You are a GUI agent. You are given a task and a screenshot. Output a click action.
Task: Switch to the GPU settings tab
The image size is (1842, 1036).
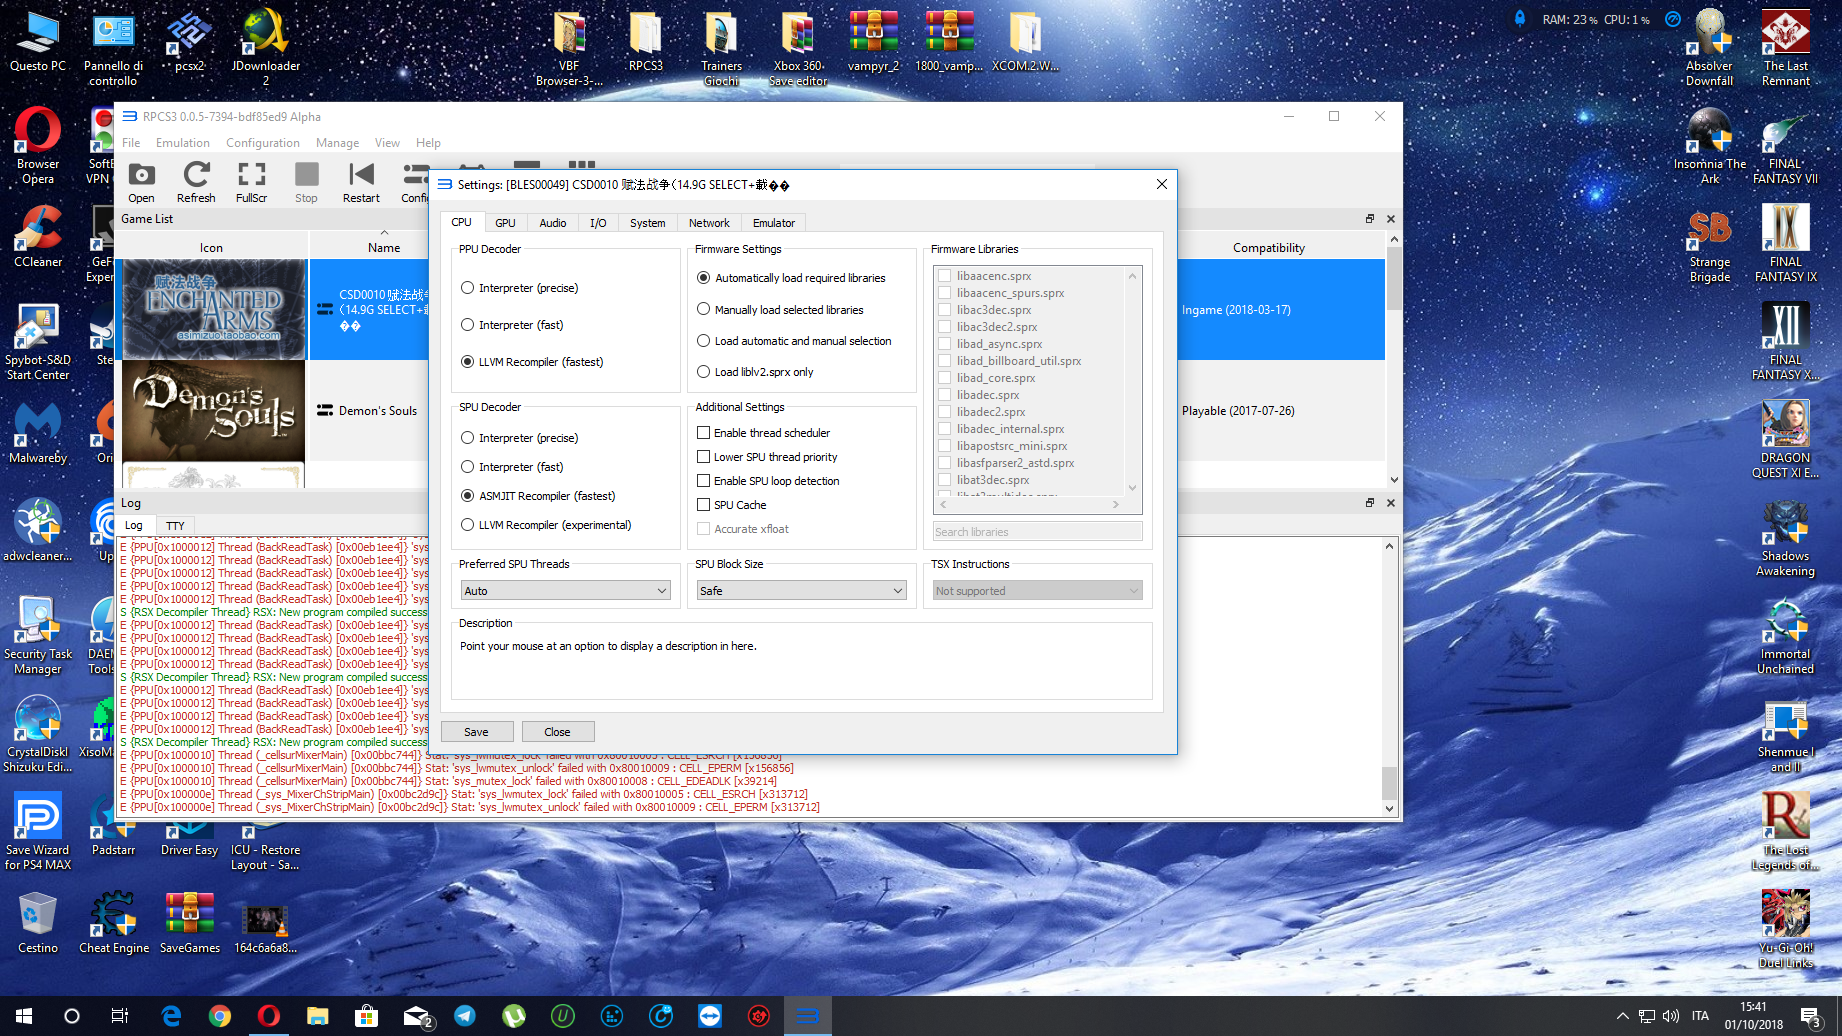pos(505,223)
